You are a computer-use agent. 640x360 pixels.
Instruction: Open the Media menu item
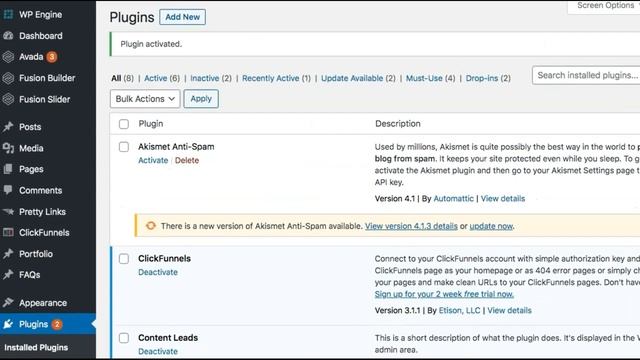tap(31, 148)
